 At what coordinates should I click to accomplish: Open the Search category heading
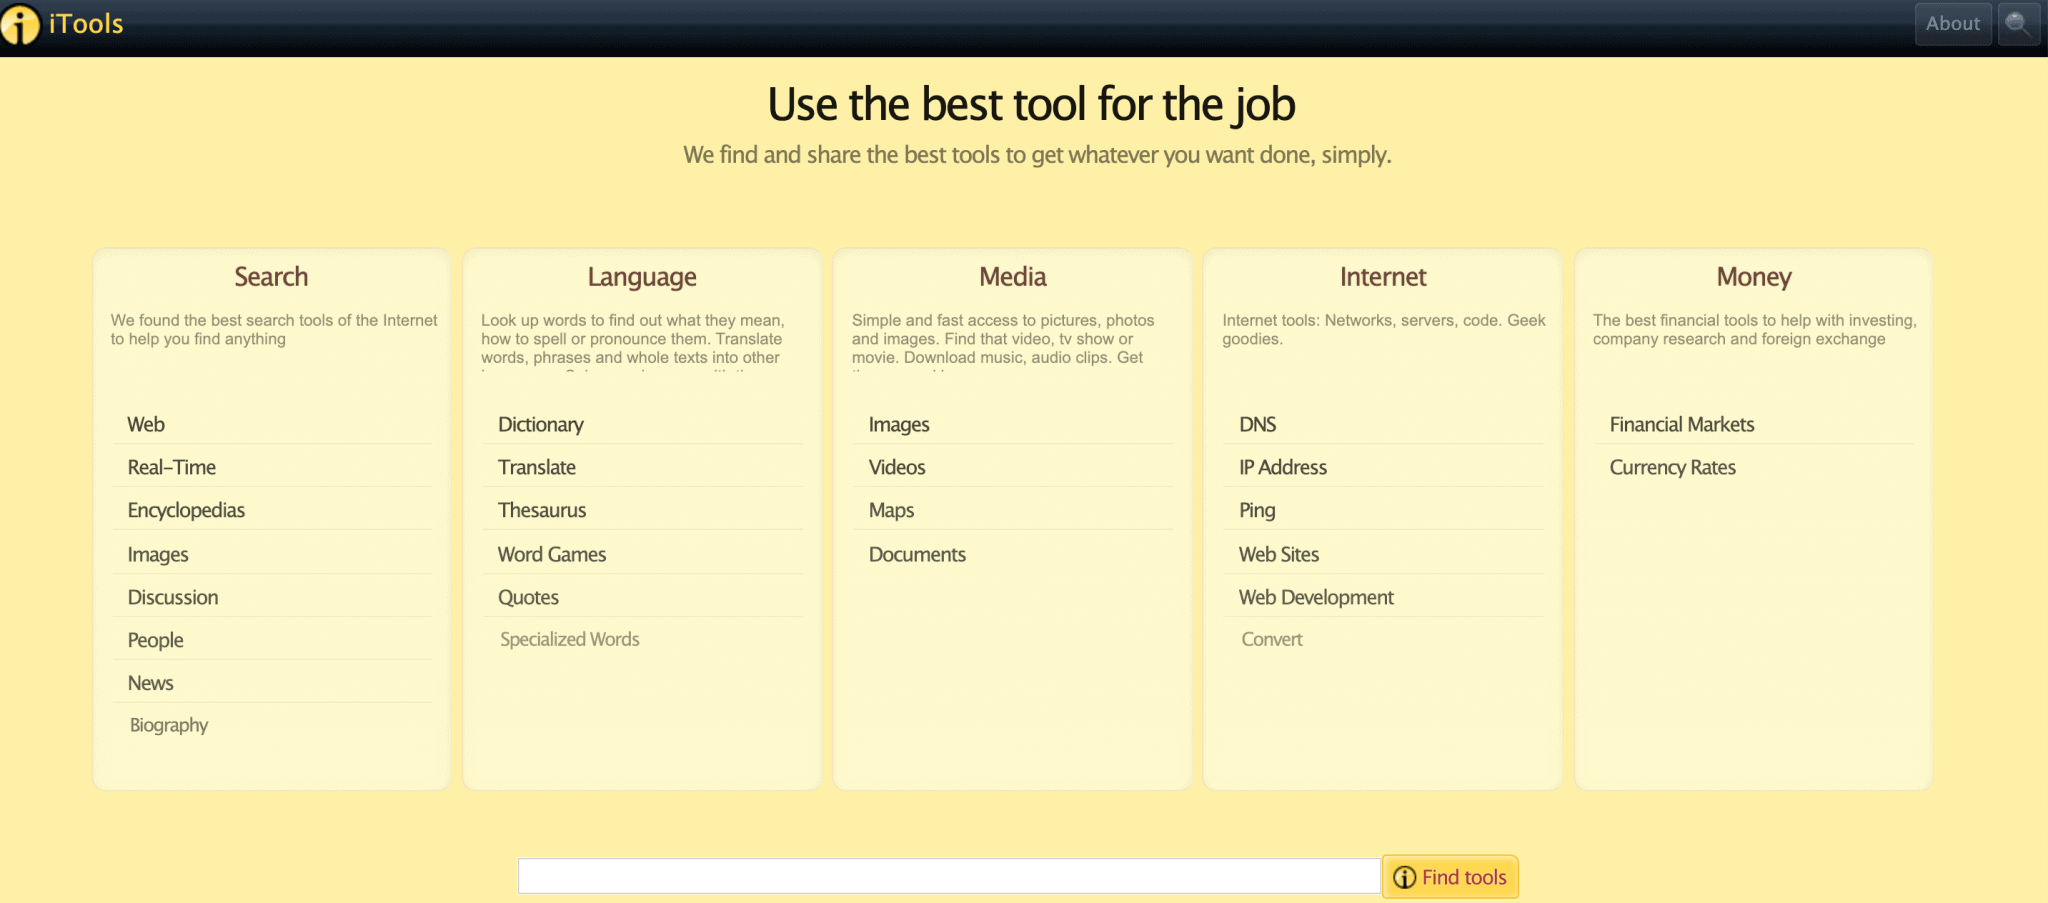271,277
